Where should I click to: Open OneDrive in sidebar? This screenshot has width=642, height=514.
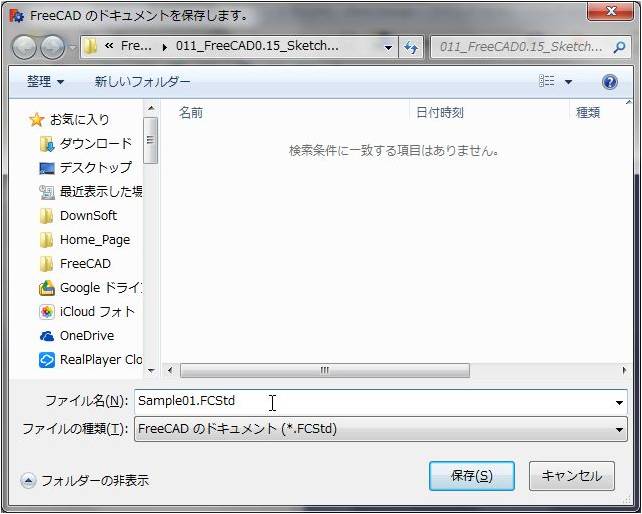click(x=87, y=335)
